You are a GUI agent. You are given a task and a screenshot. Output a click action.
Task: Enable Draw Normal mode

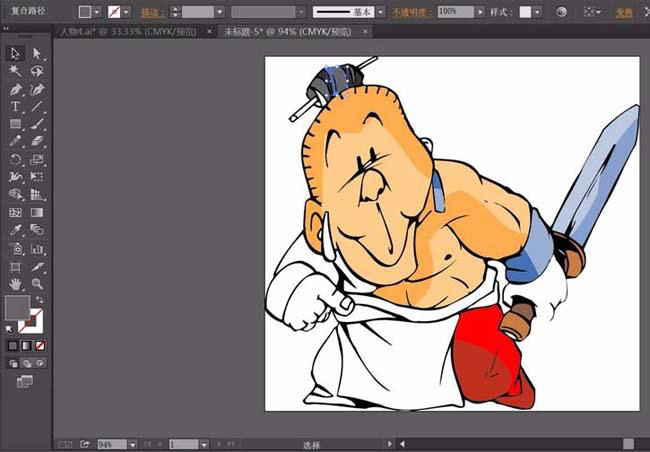point(13,364)
